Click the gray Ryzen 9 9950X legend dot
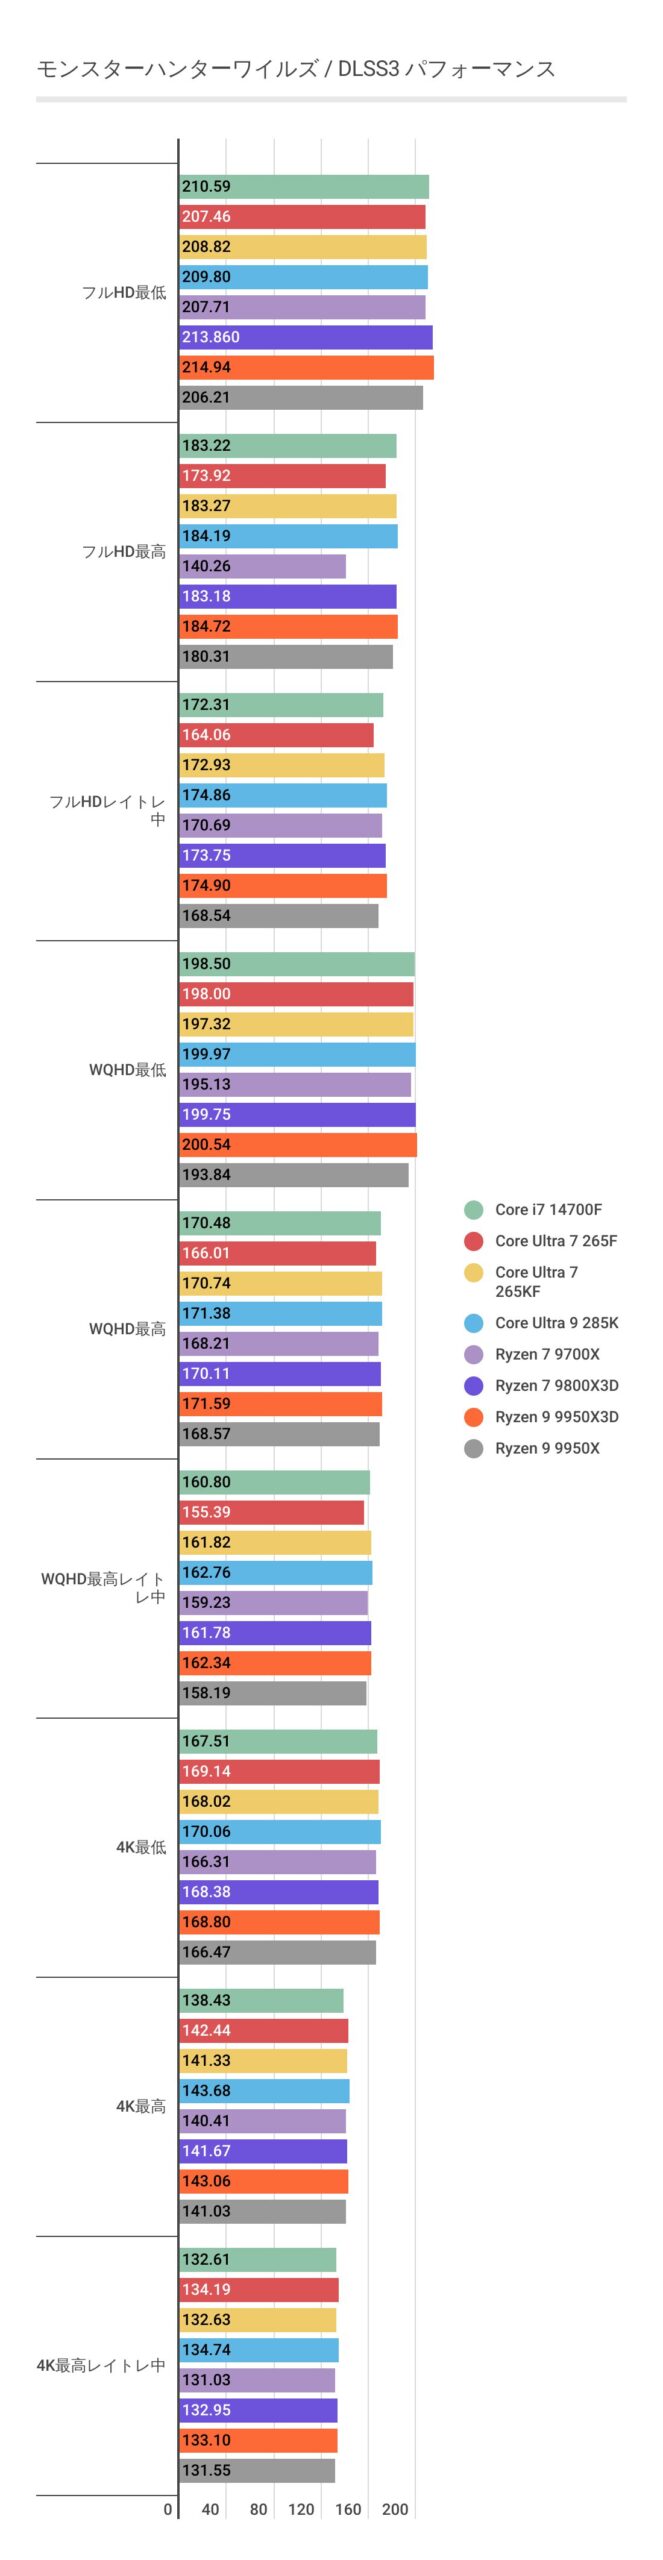663x2560 pixels. pyautogui.click(x=473, y=1448)
